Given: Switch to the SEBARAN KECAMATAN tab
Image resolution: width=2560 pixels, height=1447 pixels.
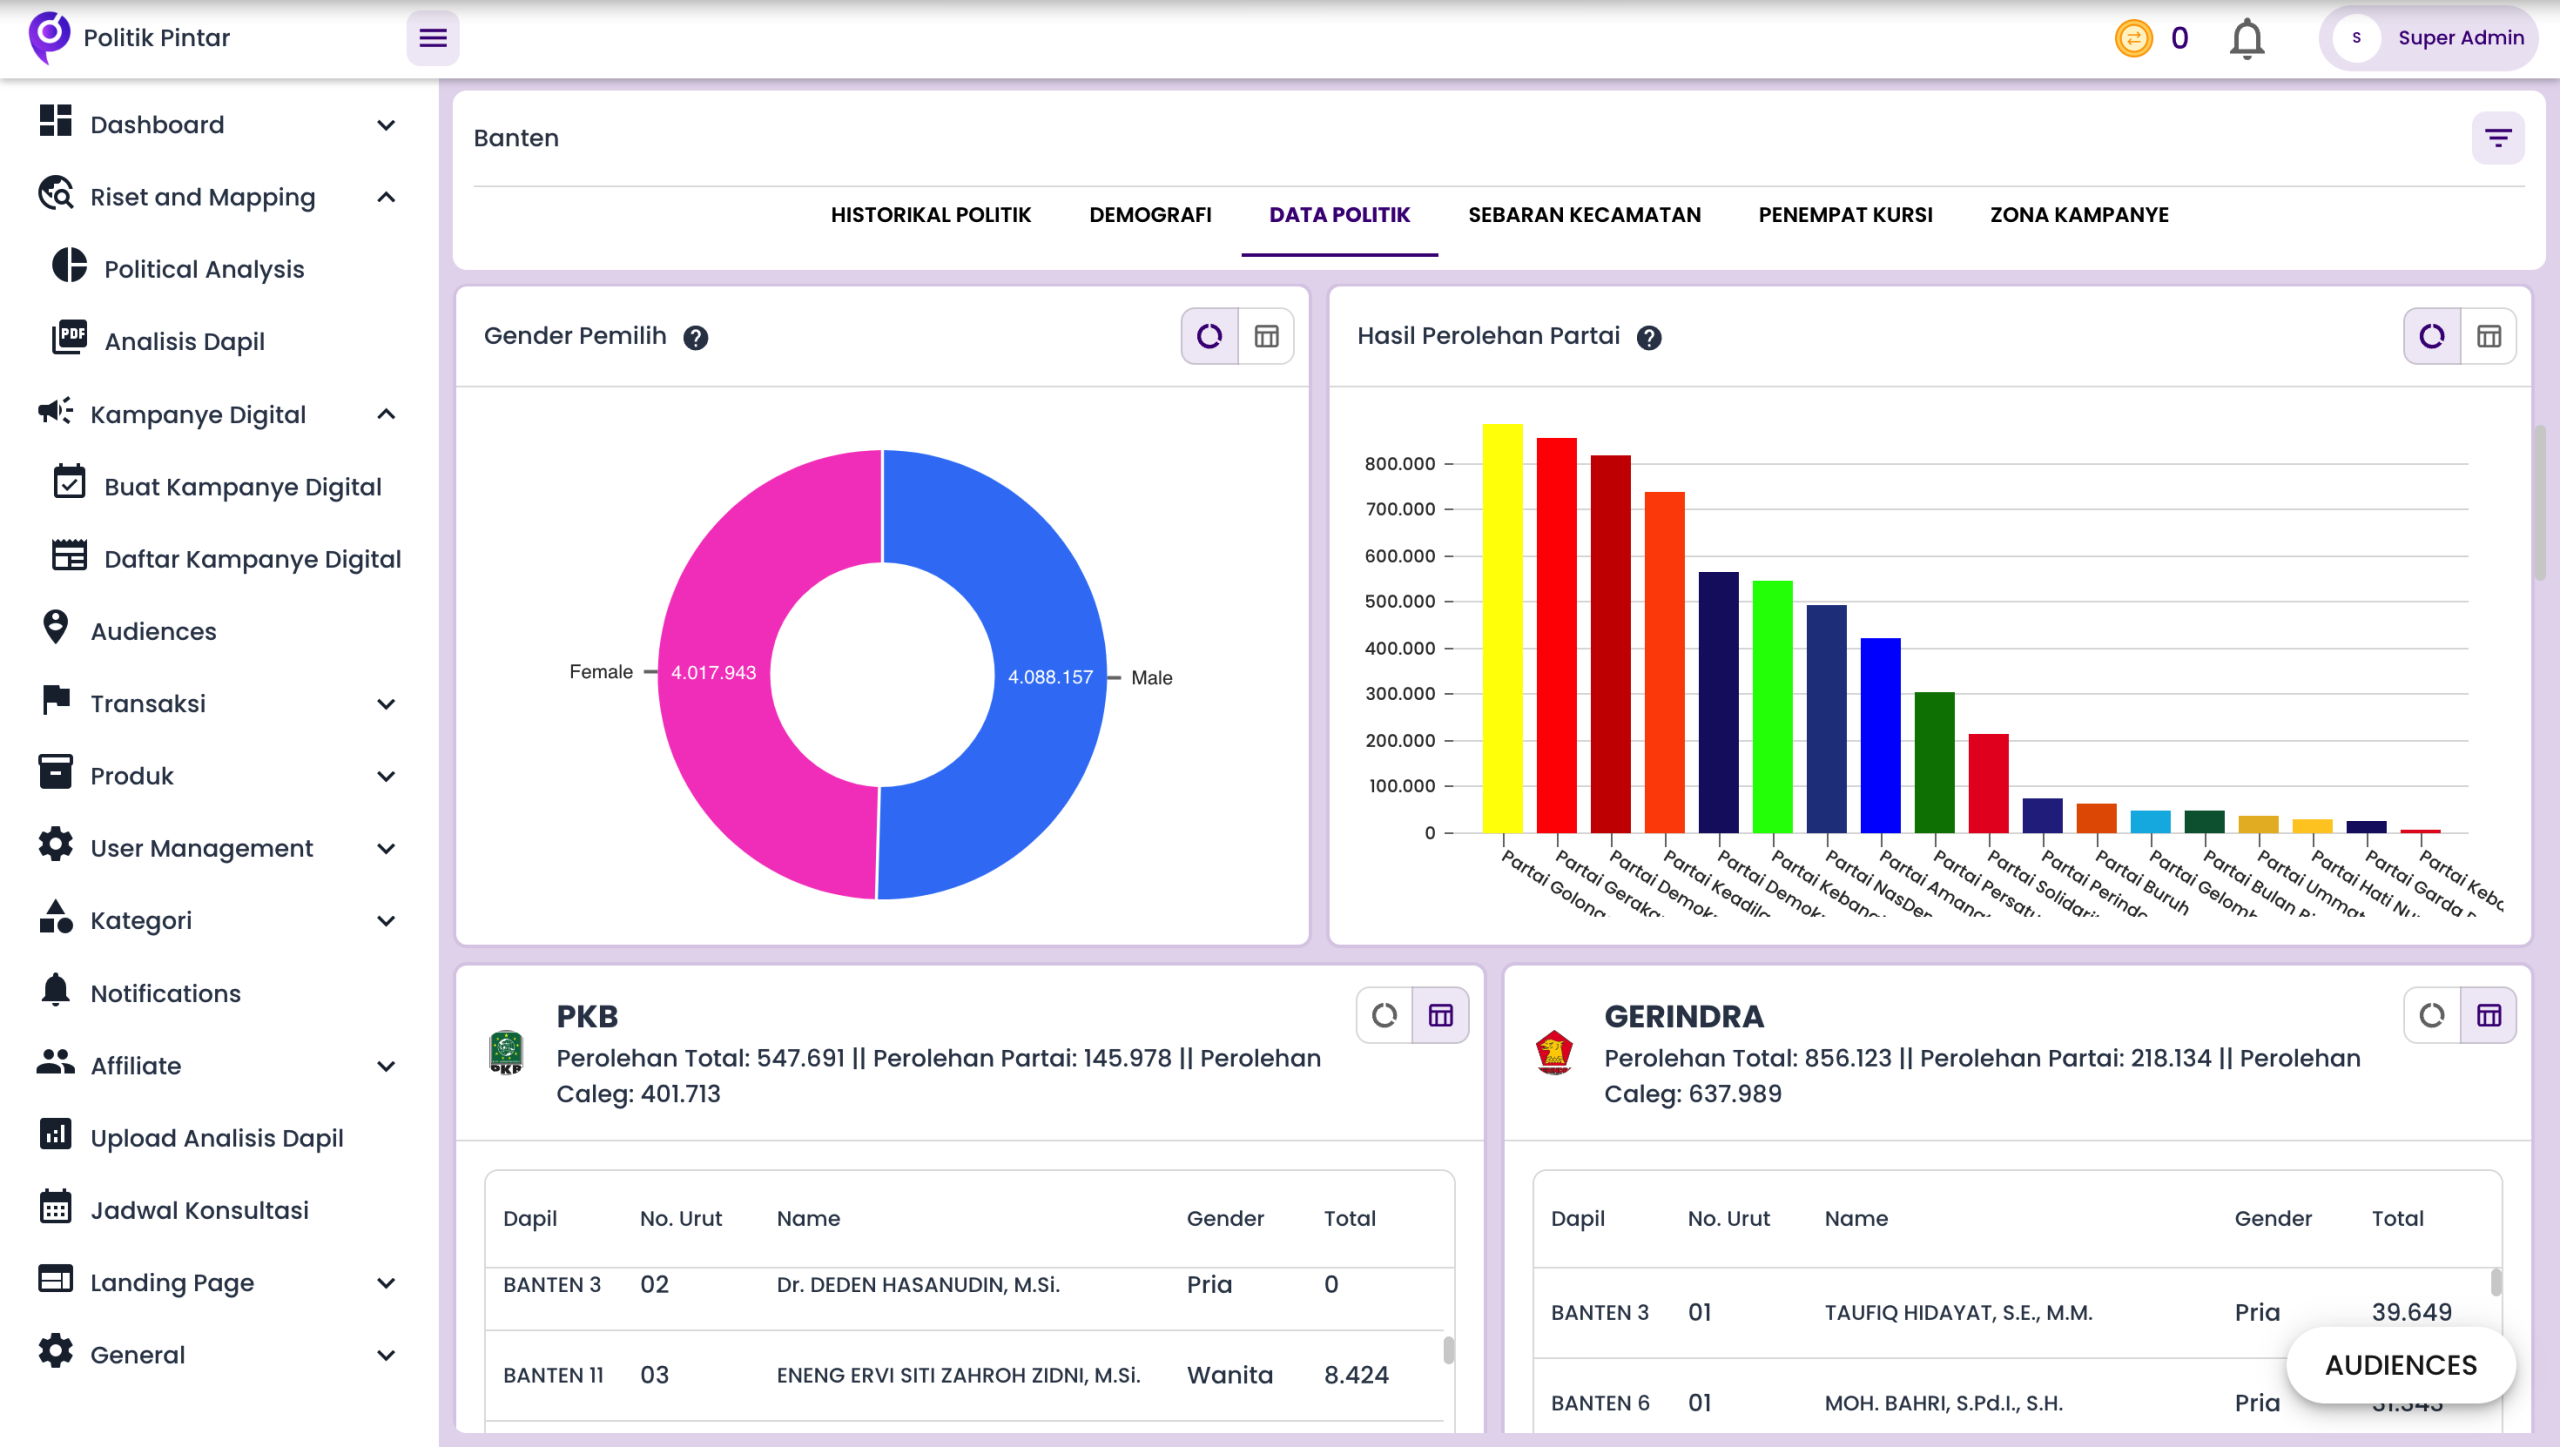Looking at the screenshot, I should tap(1584, 215).
